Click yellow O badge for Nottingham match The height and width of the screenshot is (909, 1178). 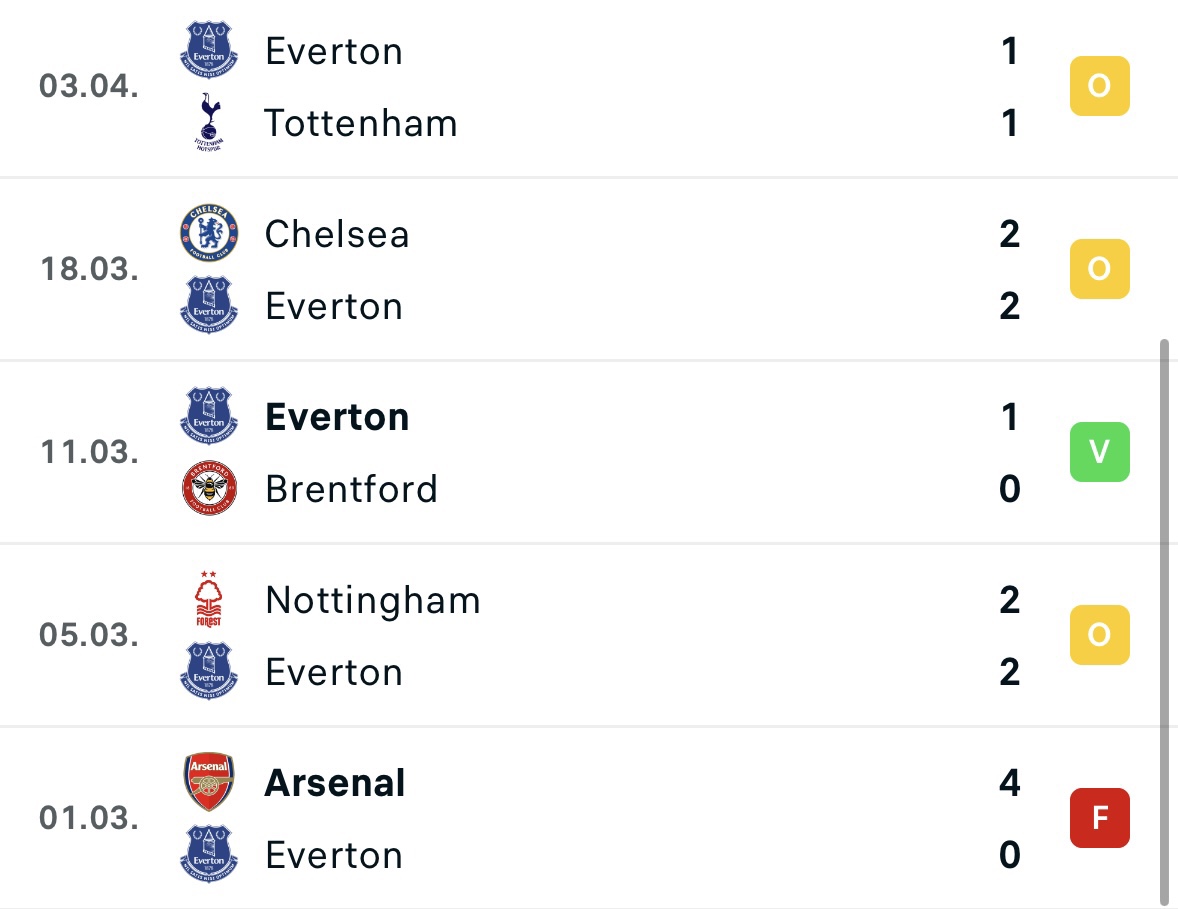click(x=1100, y=635)
